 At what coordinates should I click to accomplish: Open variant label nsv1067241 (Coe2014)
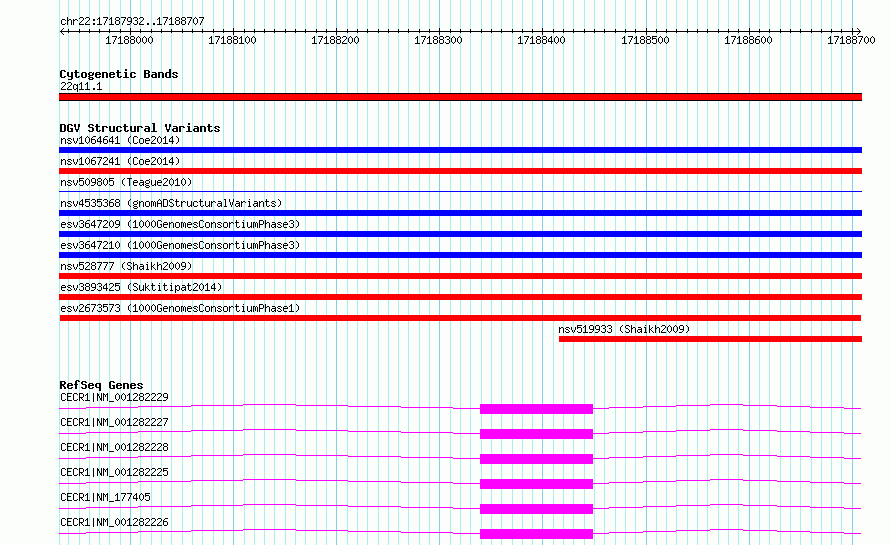120,161
